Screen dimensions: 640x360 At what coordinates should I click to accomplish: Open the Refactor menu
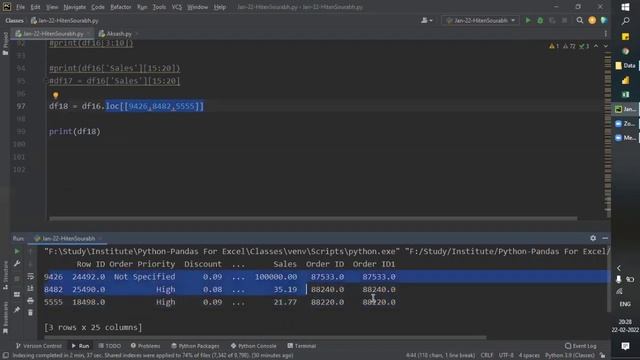click(120, 7)
